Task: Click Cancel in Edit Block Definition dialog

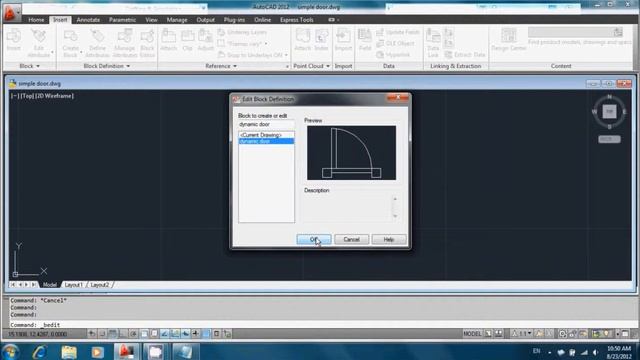Action: (x=351, y=239)
